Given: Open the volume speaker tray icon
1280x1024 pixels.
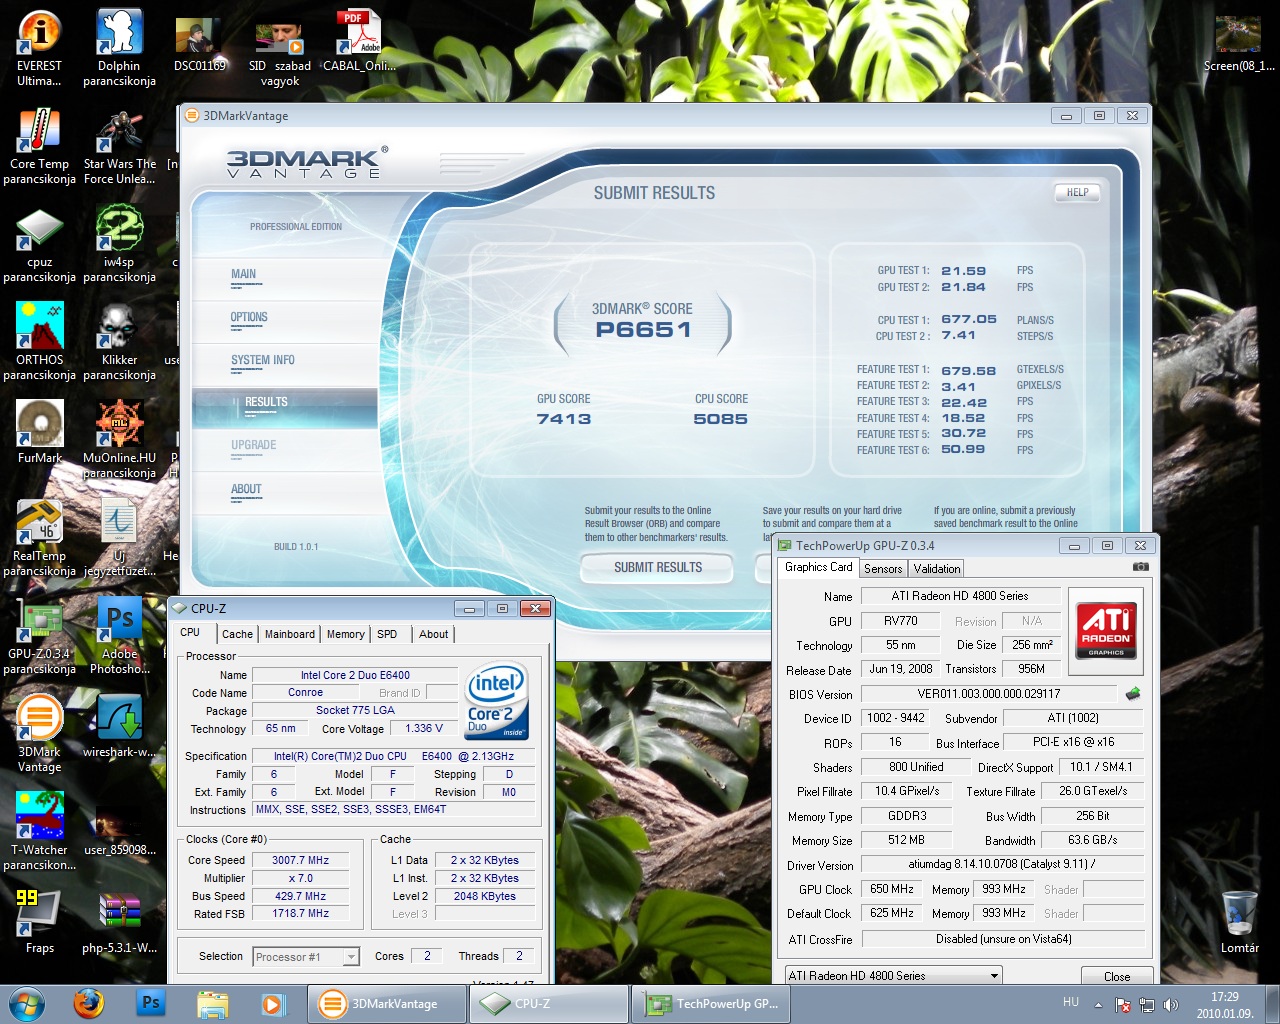Looking at the screenshot, I should coord(1171,1004).
